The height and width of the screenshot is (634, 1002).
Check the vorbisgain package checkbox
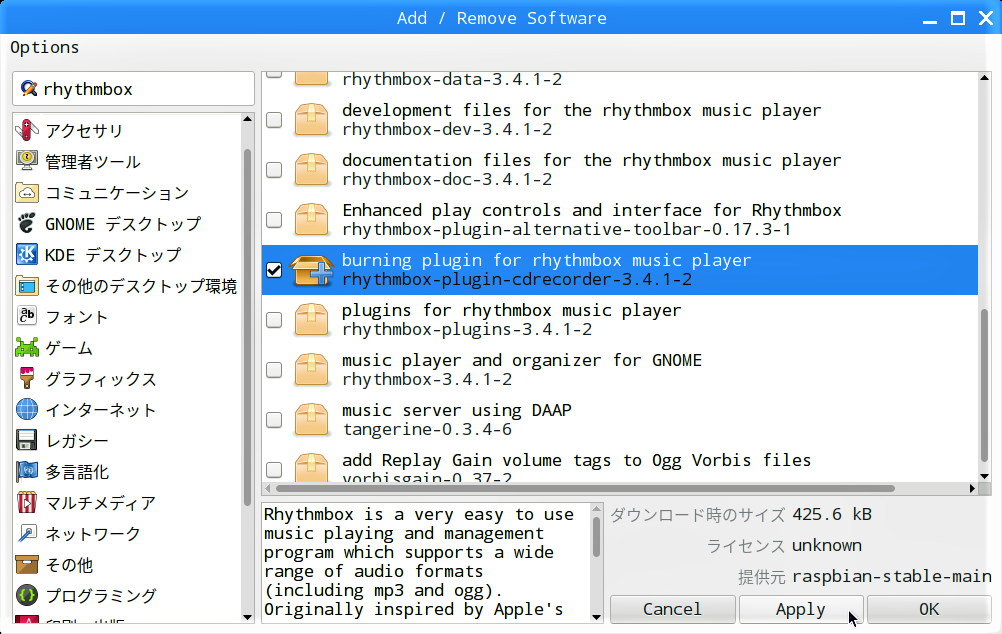click(x=274, y=470)
